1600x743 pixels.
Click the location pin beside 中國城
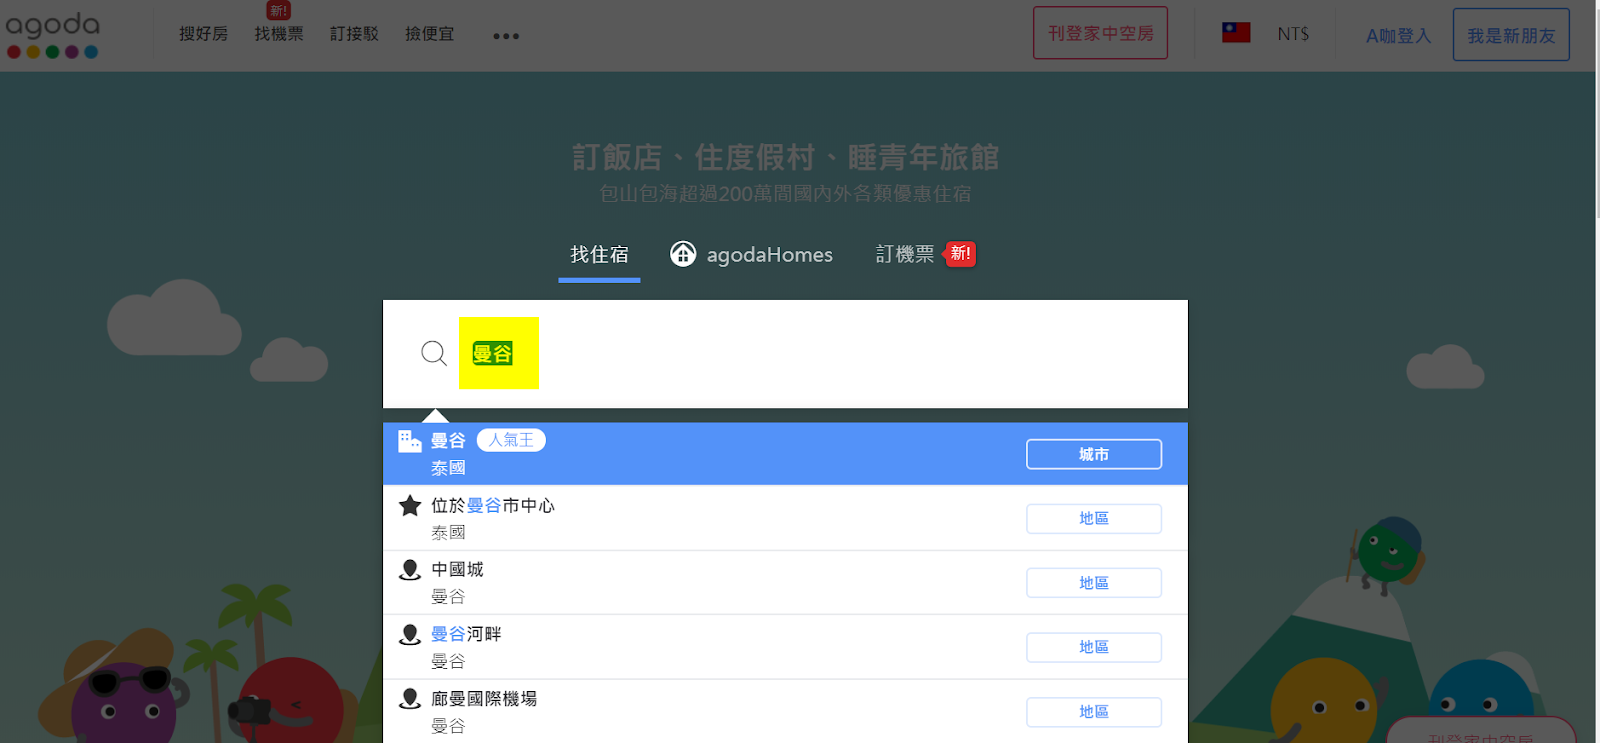[410, 570]
